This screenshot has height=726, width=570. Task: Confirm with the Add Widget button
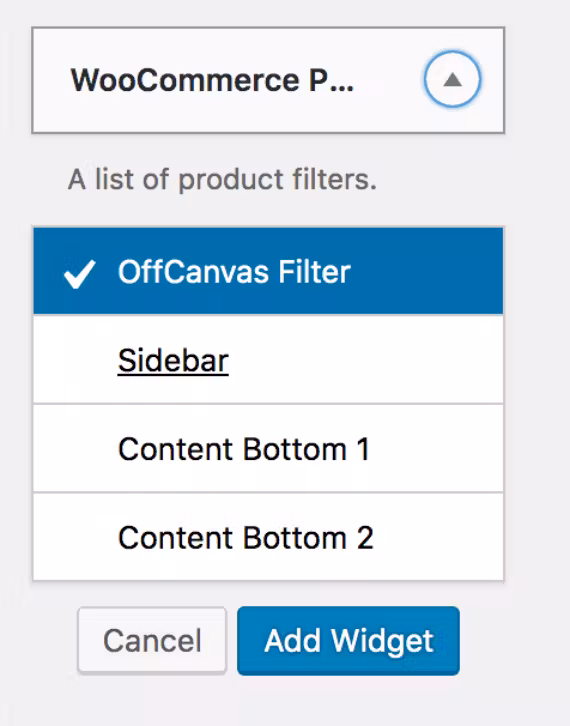[x=348, y=640]
